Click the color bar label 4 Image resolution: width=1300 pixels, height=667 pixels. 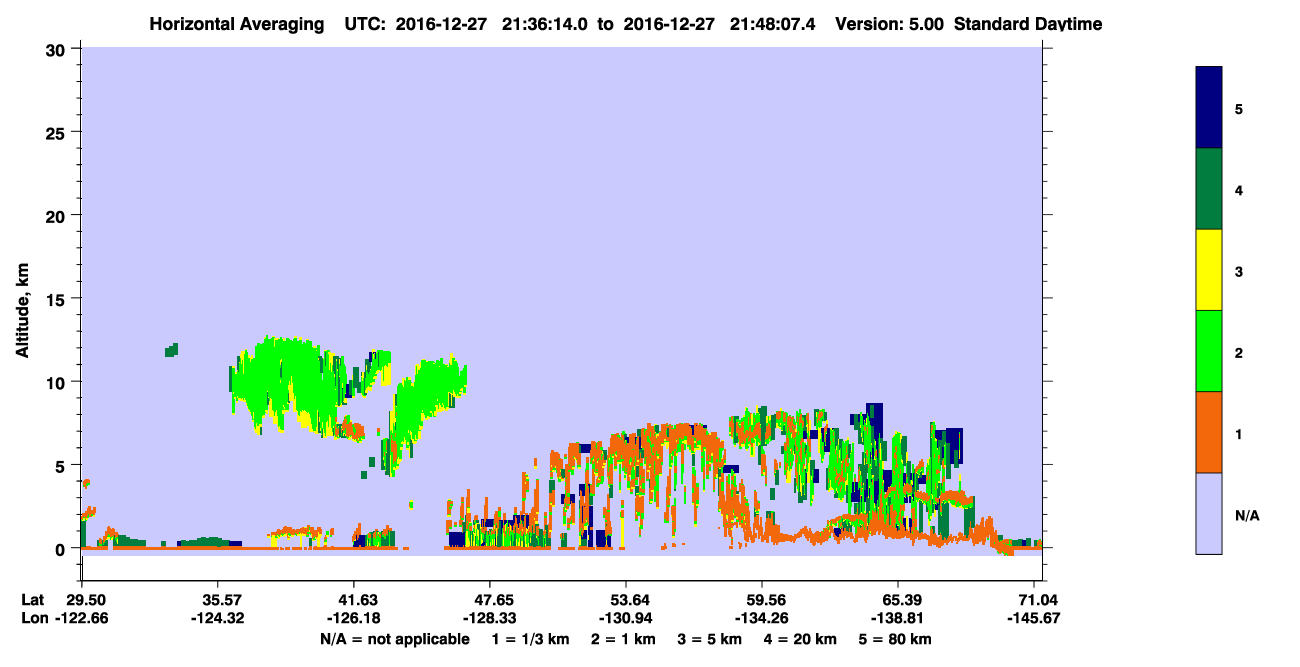(x=1239, y=189)
